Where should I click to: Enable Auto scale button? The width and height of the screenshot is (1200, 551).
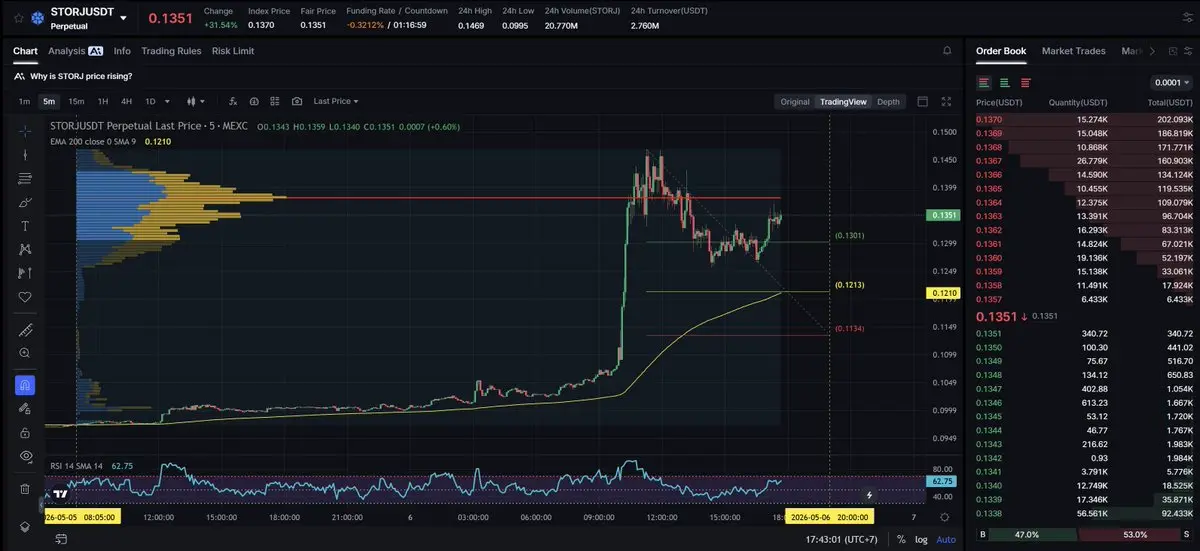[x=945, y=539]
